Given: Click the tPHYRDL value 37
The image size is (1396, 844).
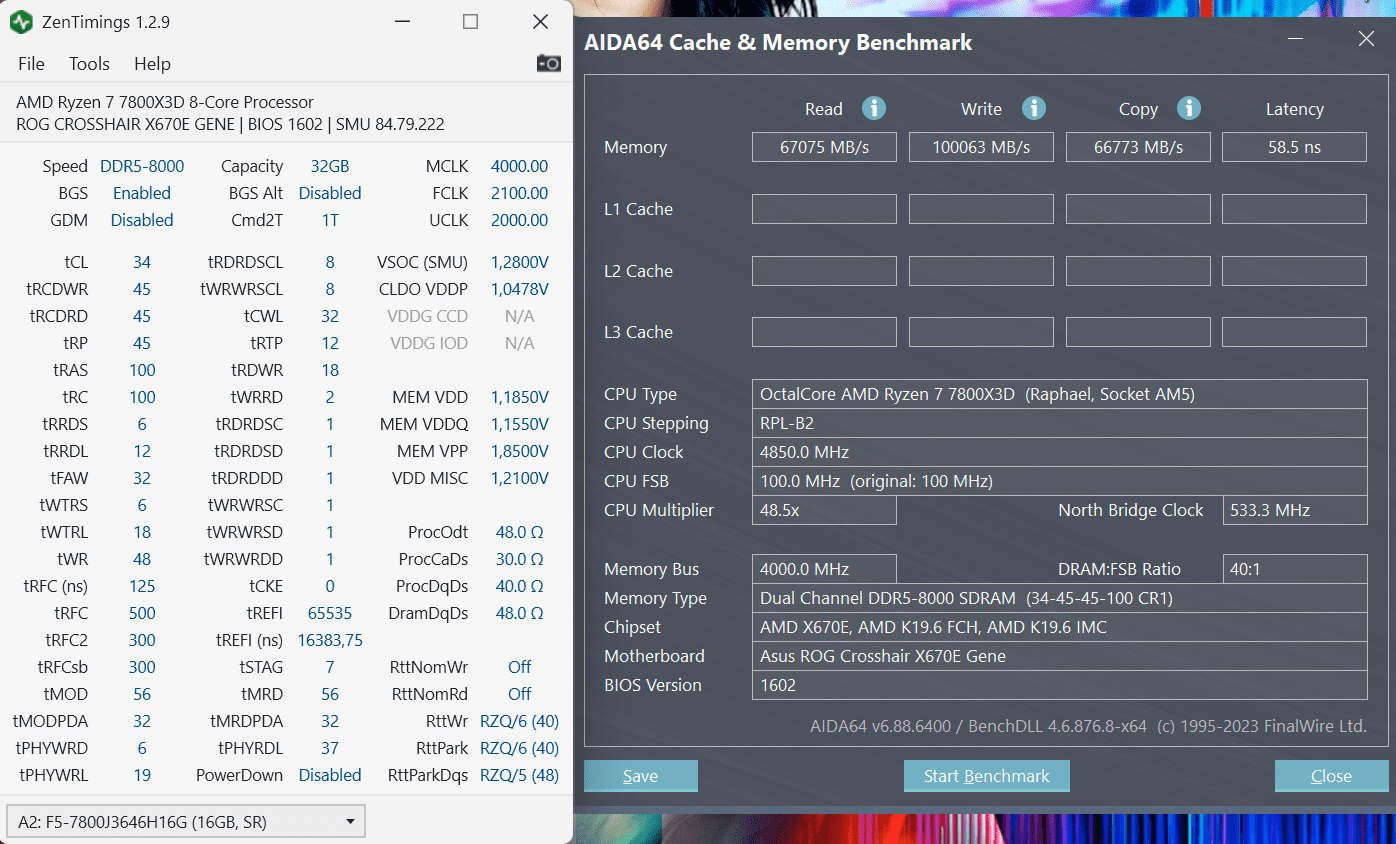Looking at the screenshot, I should point(330,748).
